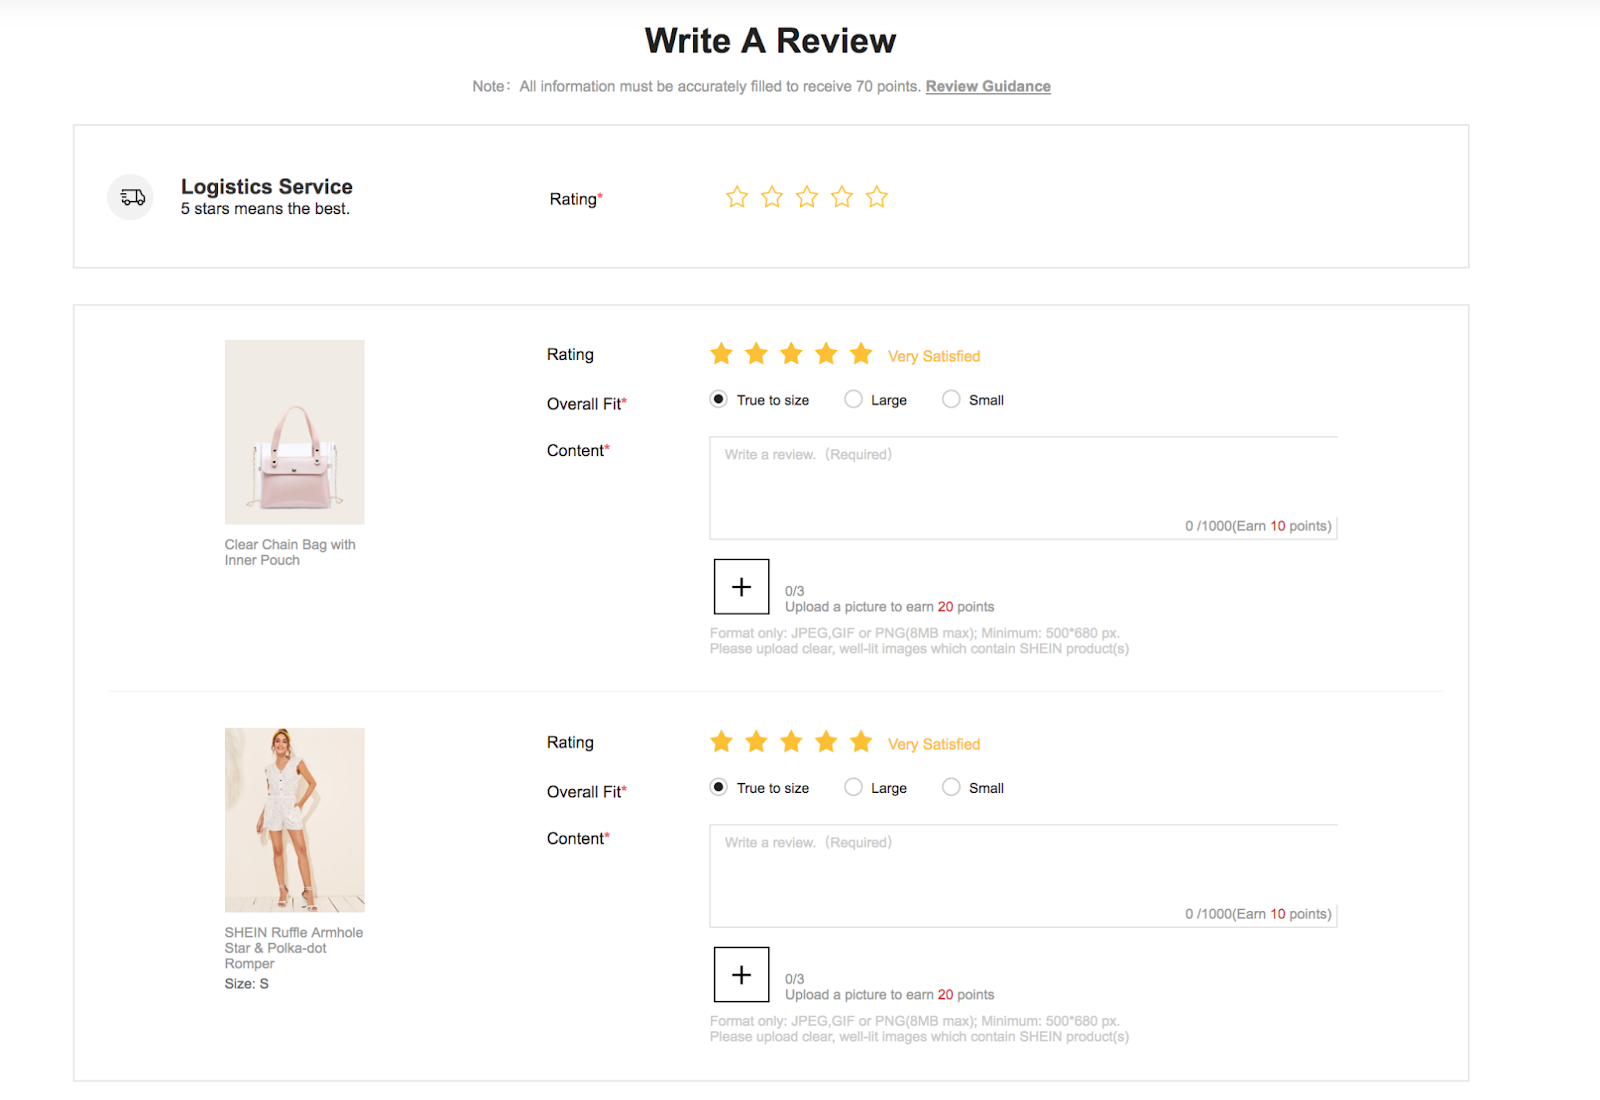Rate Logistics Service three stars
This screenshot has height=1100, width=1600.
point(807,197)
